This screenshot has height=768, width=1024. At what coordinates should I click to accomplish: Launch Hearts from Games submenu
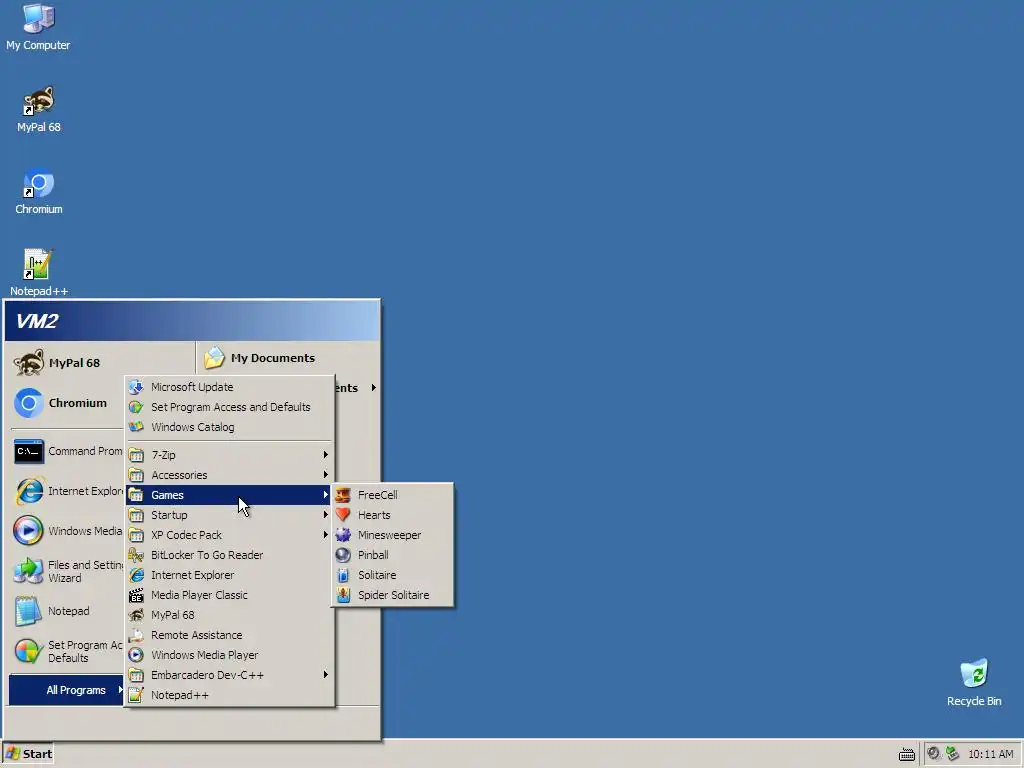[392, 515]
